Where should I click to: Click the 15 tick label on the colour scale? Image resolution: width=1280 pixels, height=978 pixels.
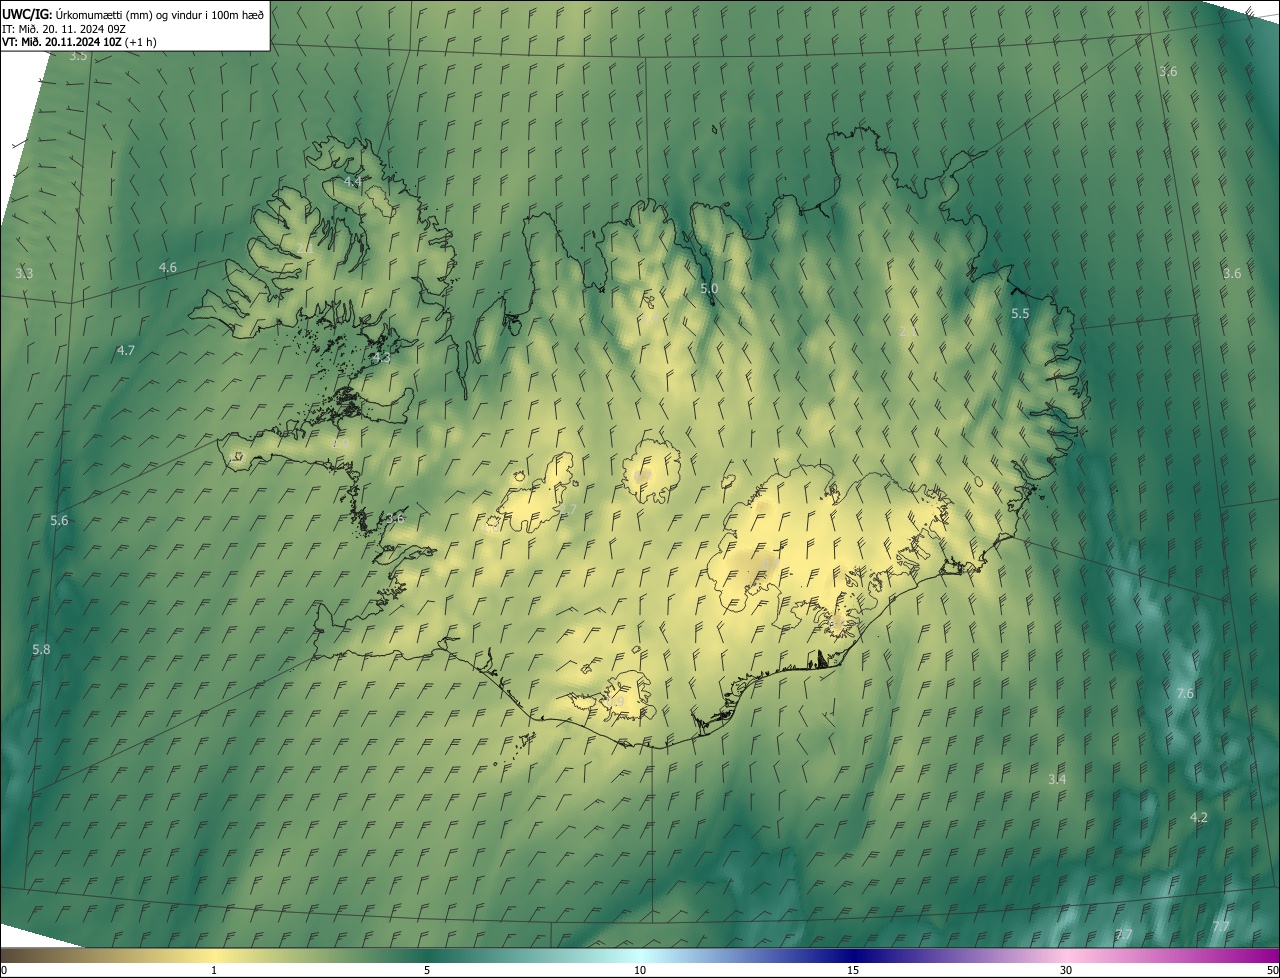pyautogui.click(x=853, y=970)
